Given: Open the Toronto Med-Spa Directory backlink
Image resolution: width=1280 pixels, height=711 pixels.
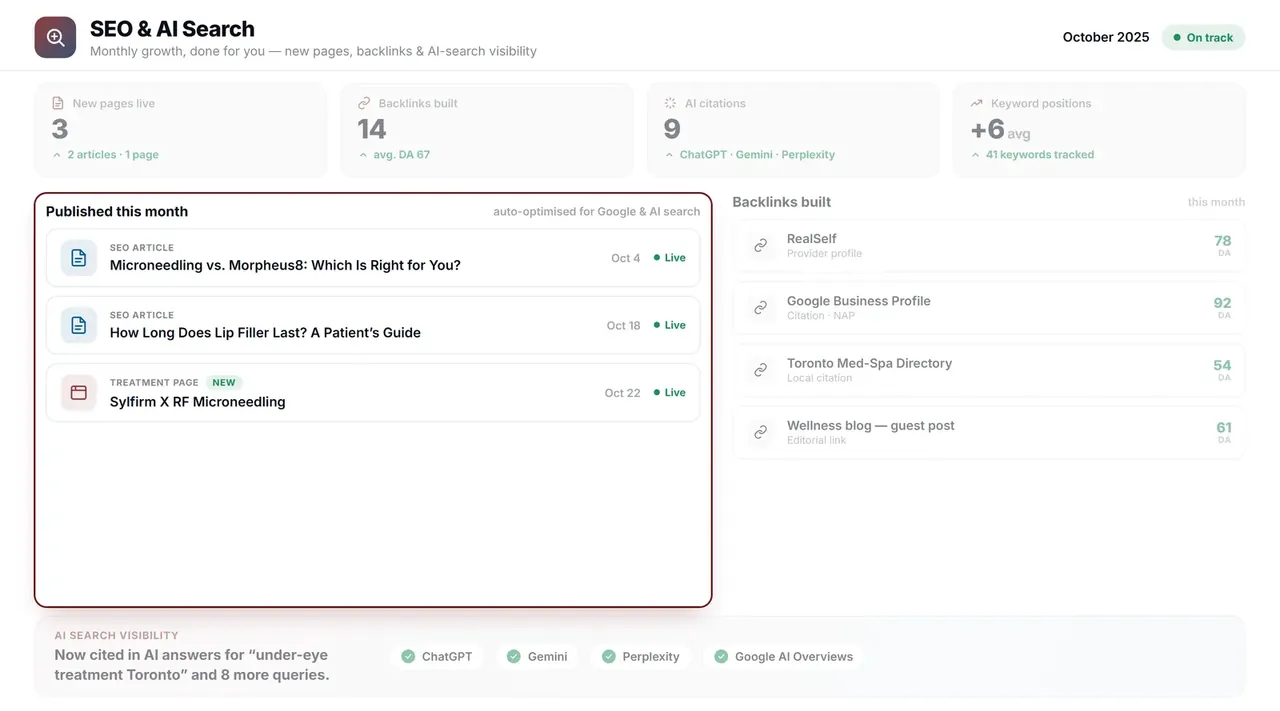Looking at the screenshot, I should coord(989,370).
